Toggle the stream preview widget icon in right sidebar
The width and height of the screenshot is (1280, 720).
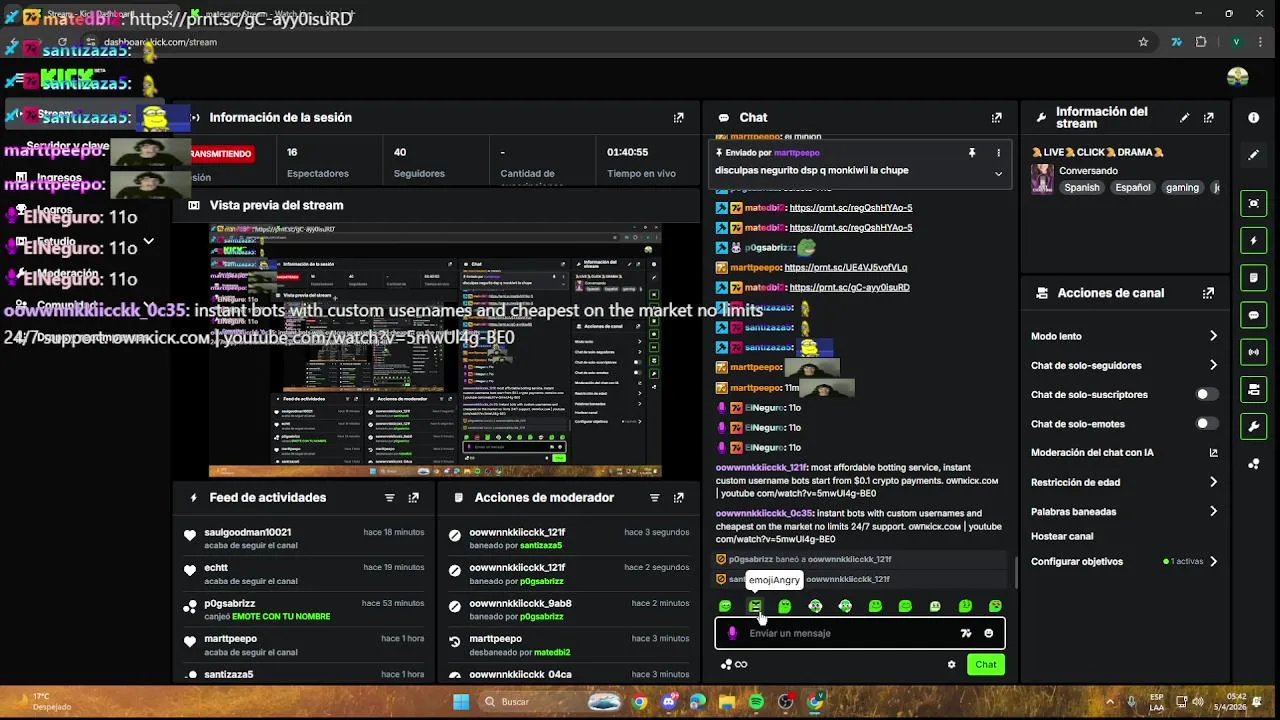pyautogui.click(x=1254, y=203)
